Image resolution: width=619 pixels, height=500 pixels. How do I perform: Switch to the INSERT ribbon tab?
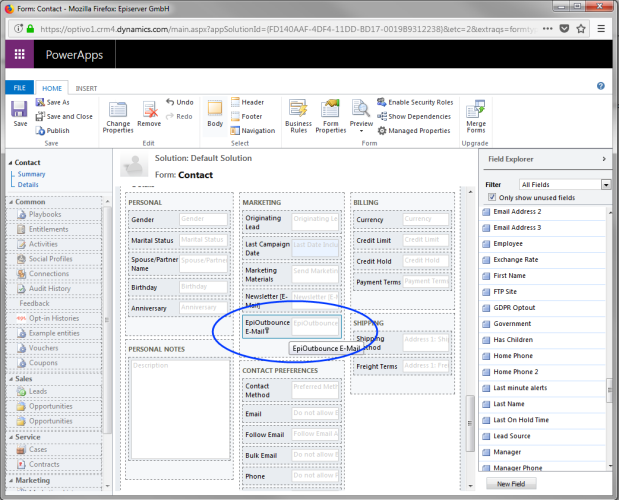click(86, 89)
